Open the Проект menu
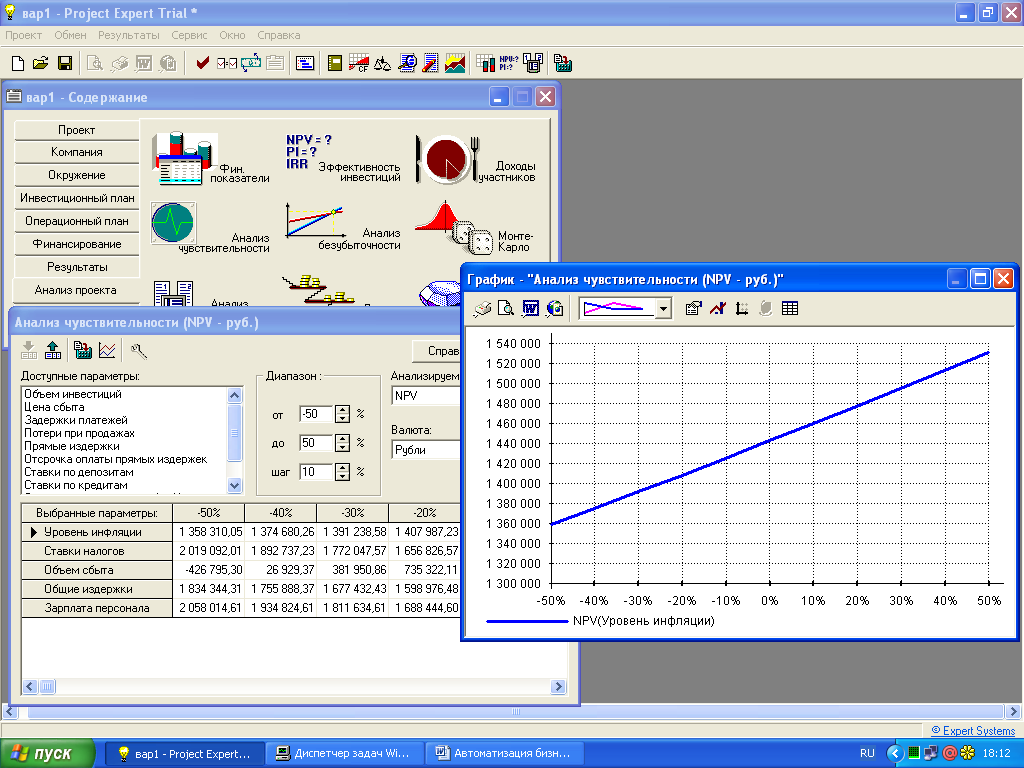1024x768 pixels. (x=24, y=35)
